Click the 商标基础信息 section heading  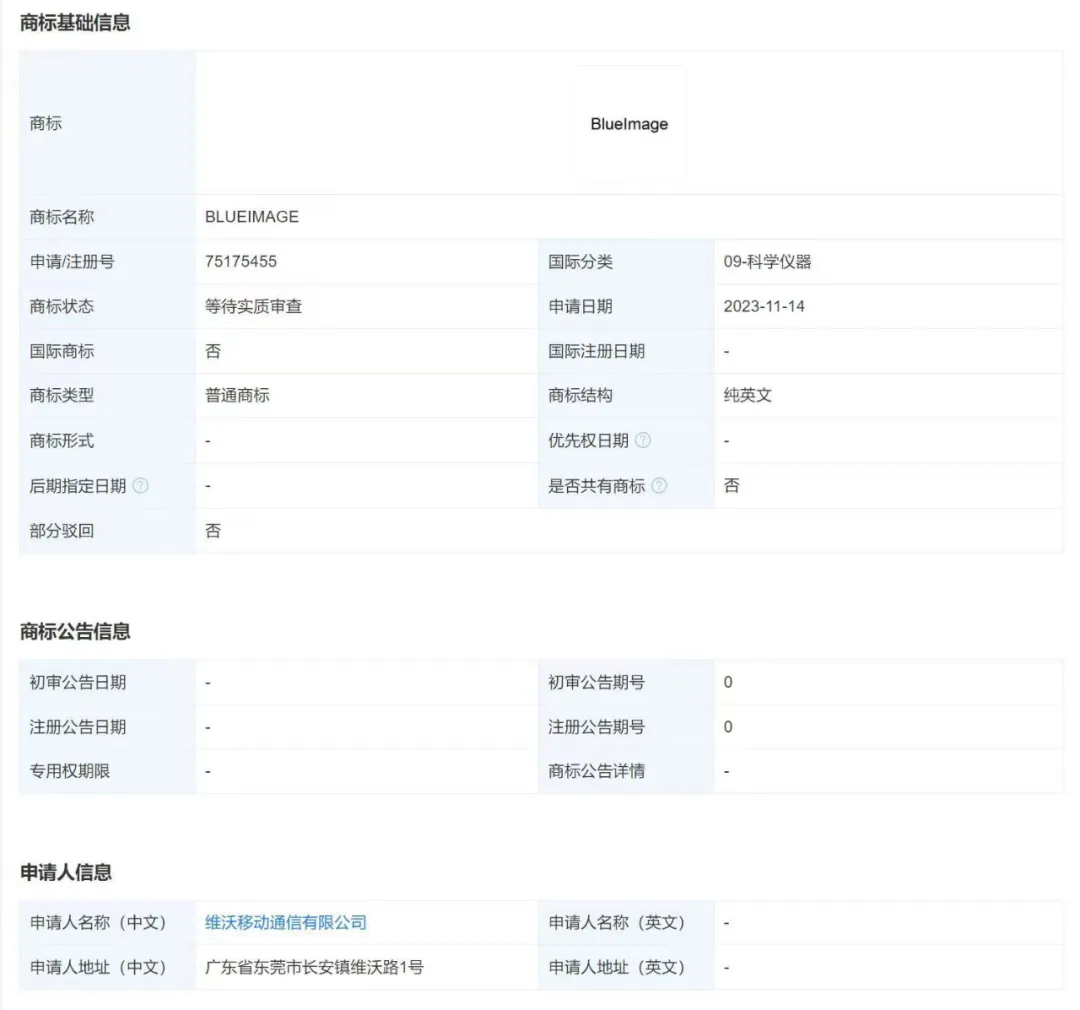click(x=75, y=23)
